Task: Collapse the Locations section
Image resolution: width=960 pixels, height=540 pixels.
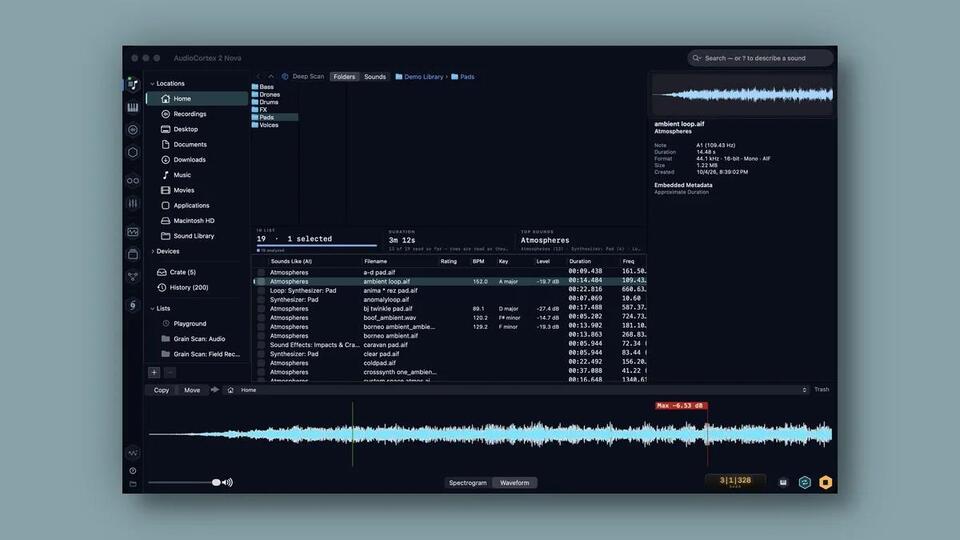Action: (x=152, y=83)
